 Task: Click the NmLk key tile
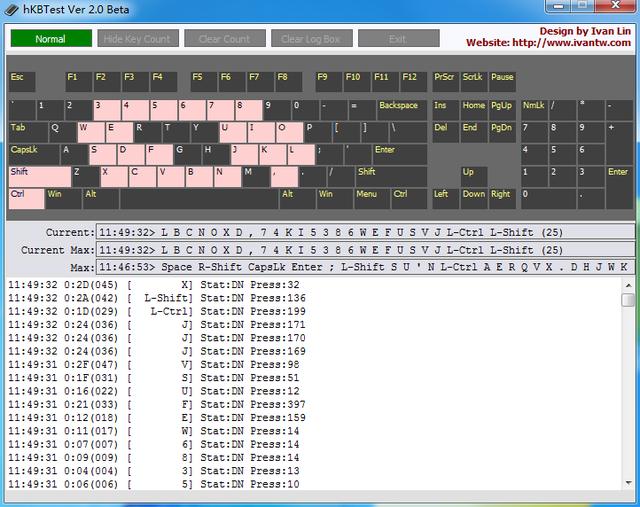tap(534, 110)
